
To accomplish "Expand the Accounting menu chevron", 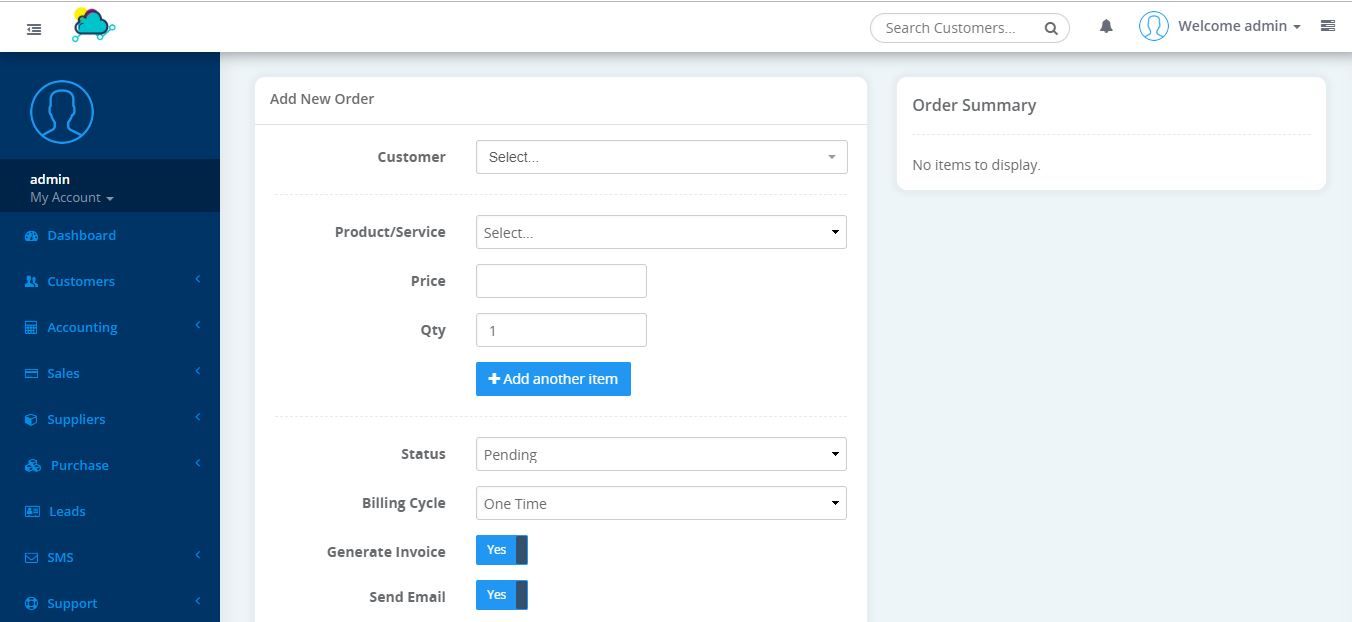I will pos(198,325).
